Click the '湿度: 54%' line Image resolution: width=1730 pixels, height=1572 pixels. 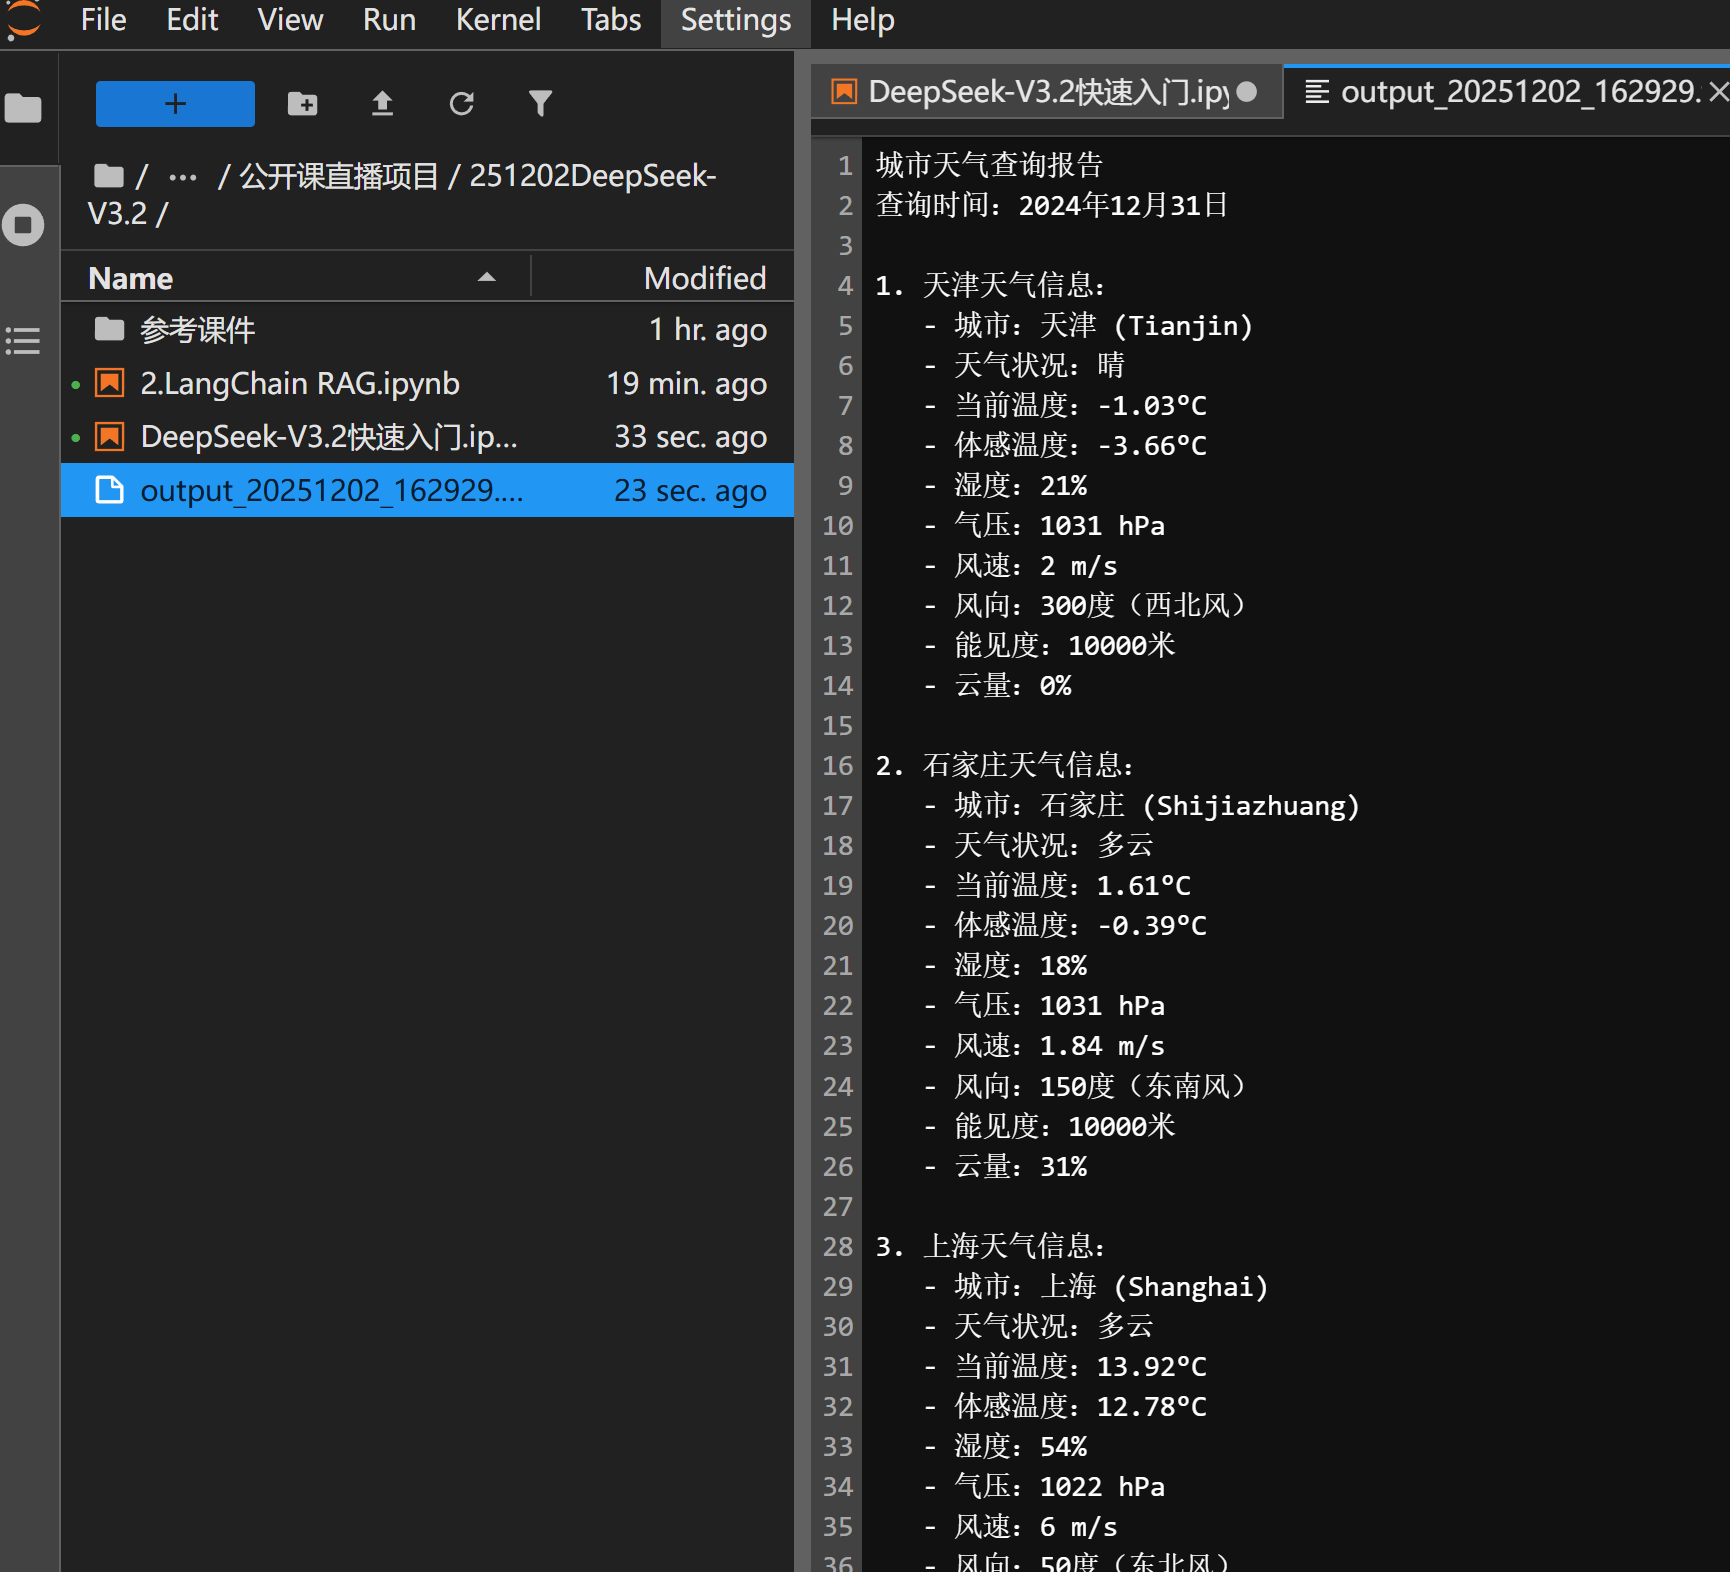[x=1005, y=1446]
